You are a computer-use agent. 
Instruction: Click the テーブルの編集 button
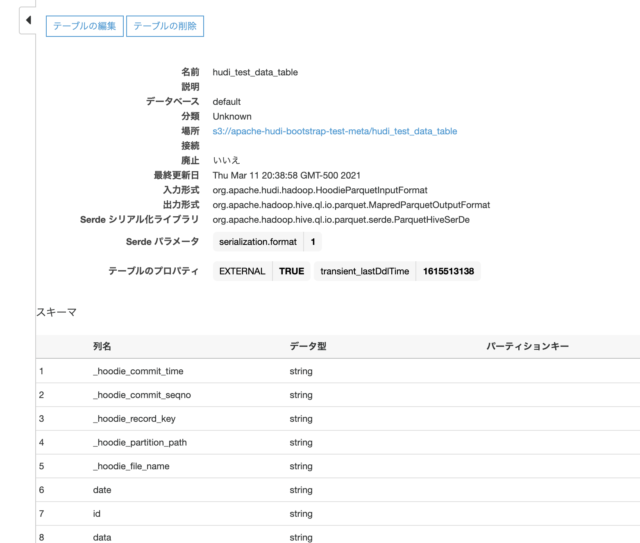[x=84, y=26]
